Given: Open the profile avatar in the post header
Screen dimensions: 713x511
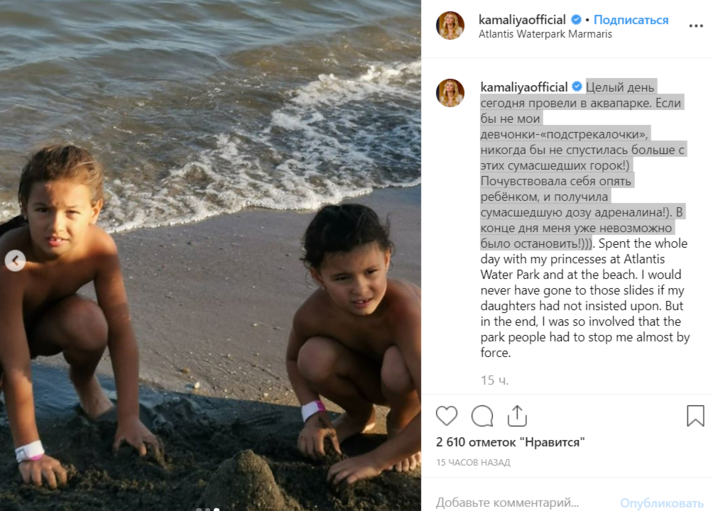Looking at the screenshot, I should 450,26.
